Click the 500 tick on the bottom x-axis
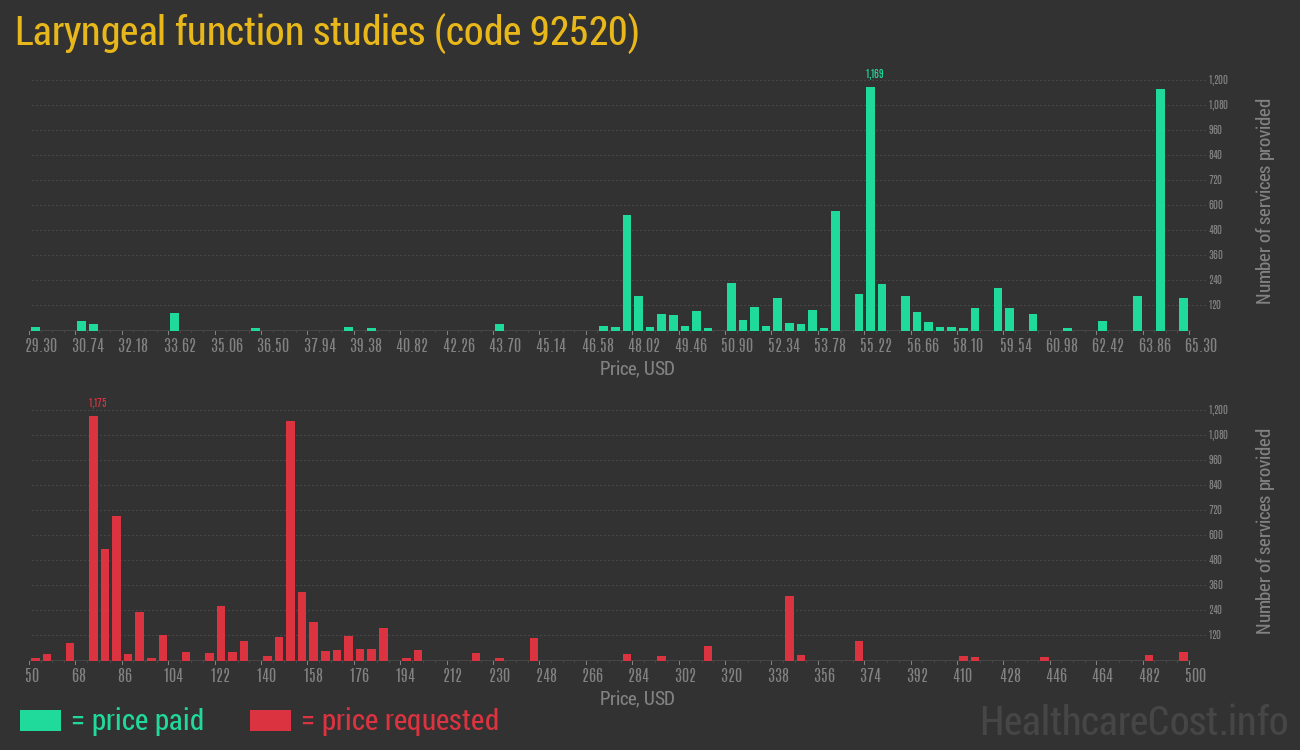 click(x=1194, y=675)
